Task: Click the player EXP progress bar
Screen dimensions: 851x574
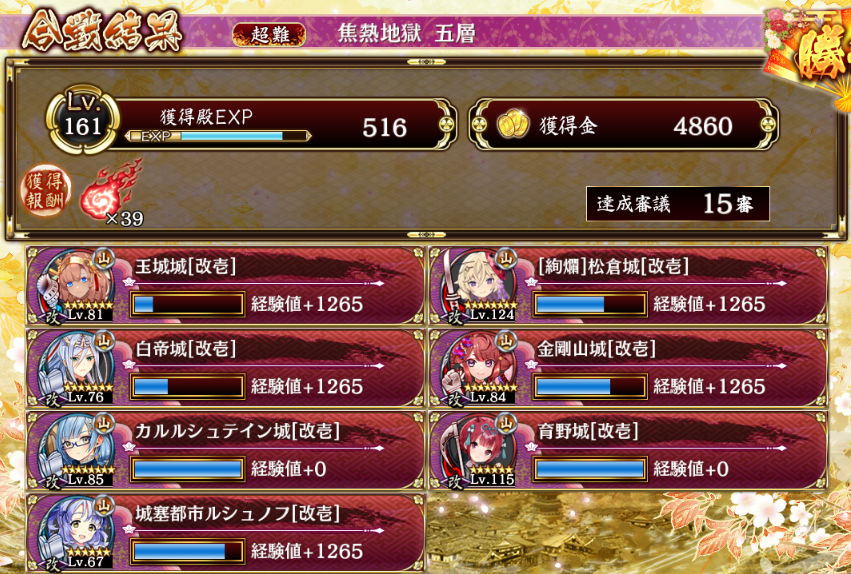Action: click(x=218, y=136)
